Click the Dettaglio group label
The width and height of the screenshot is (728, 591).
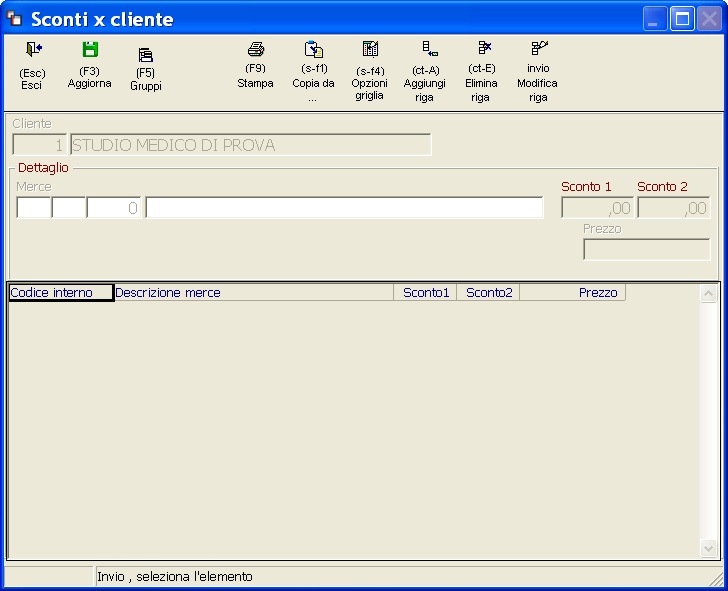(43, 168)
